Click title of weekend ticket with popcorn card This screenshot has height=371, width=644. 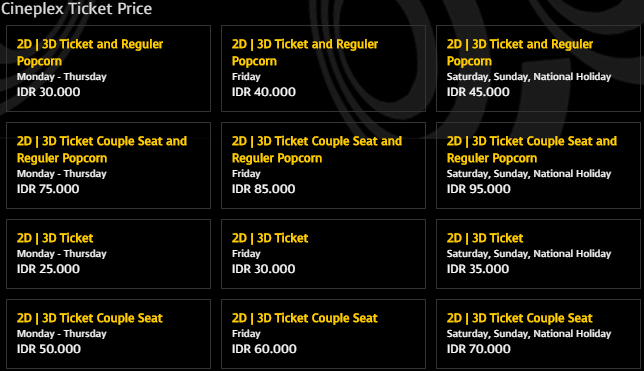point(520,53)
